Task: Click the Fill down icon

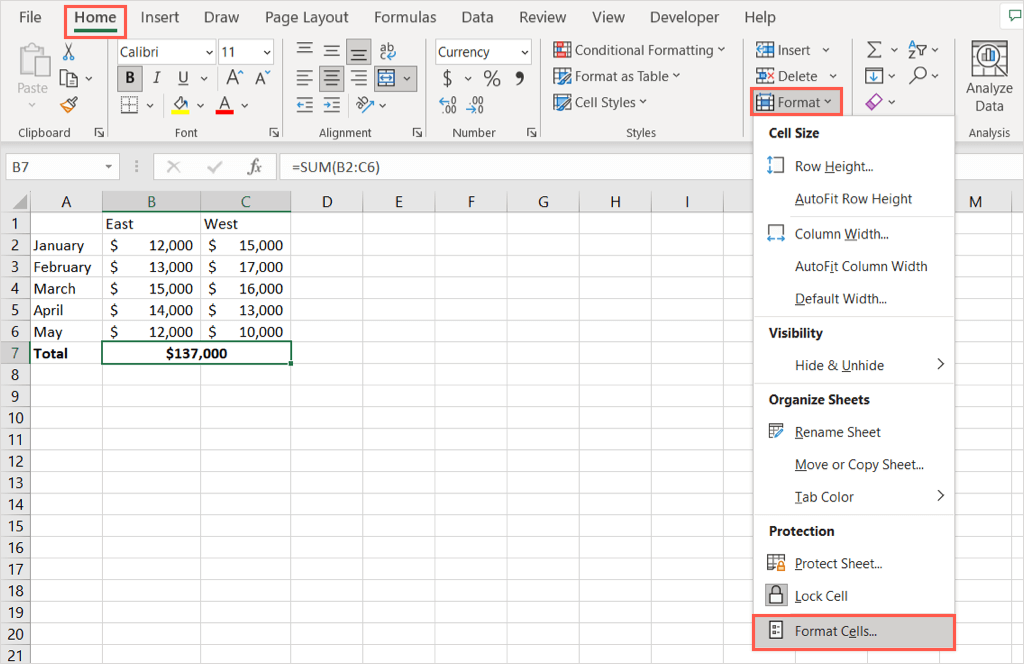Action: pyautogui.click(x=874, y=76)
